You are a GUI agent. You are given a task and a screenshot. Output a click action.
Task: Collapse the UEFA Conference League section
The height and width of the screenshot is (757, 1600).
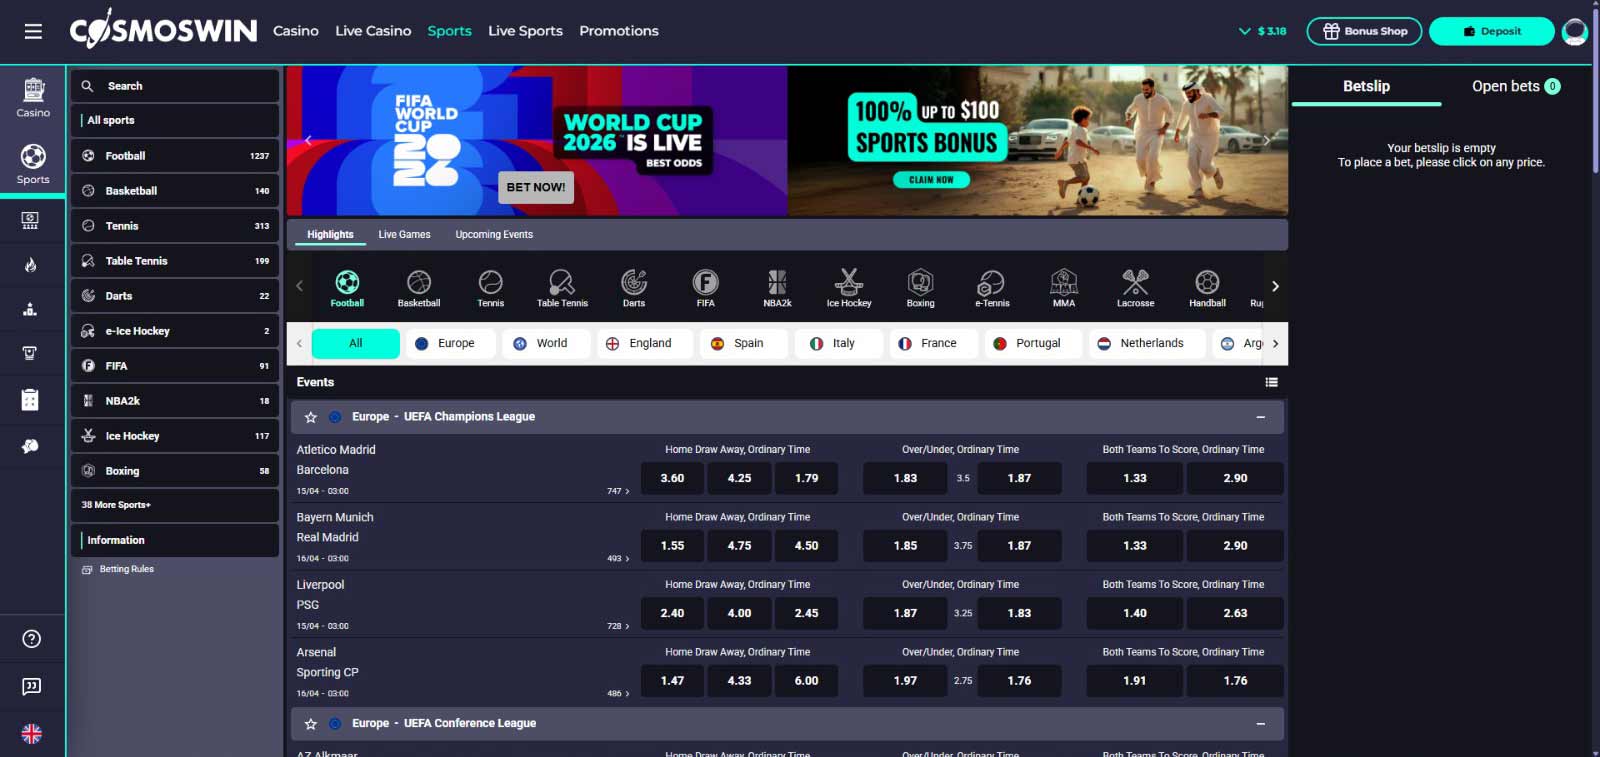[x=1261, y=724]
